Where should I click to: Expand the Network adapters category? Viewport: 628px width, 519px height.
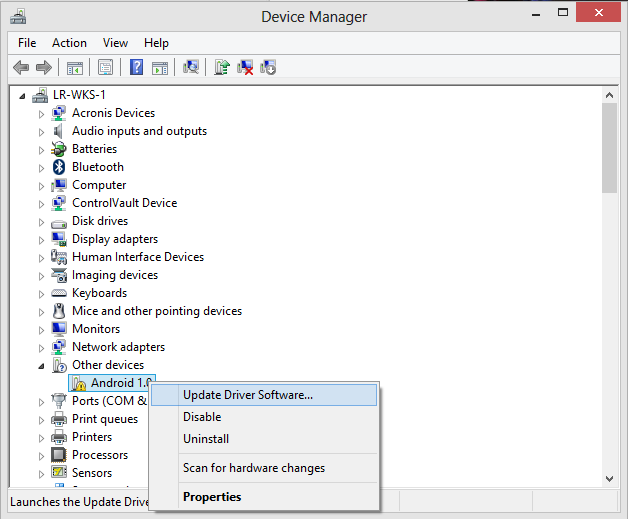click(42, 347)
